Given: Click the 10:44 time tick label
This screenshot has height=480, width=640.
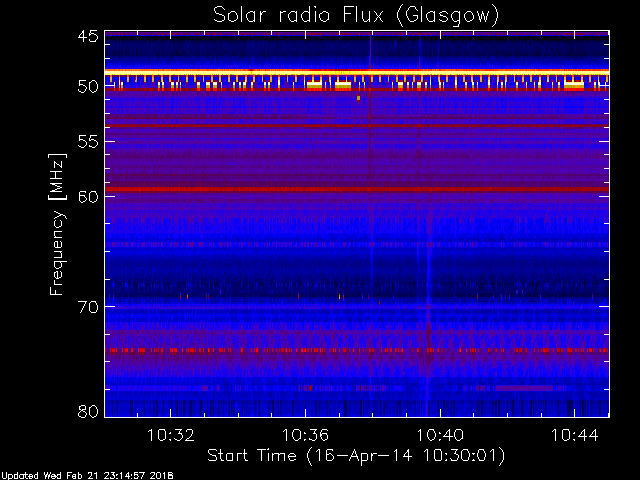Looking at the screenshot, I should pyautogui.click(x=574, y=436).
